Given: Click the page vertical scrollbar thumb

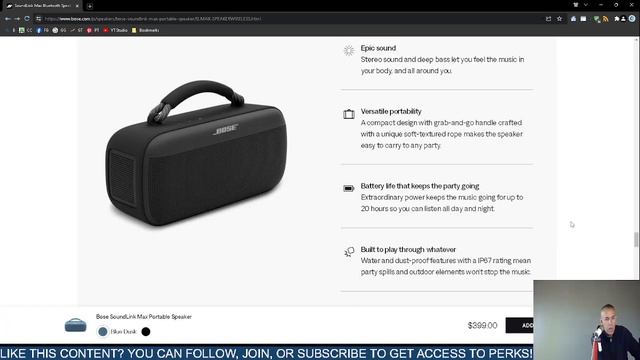Looking at the screenshot, I should pos(636,239).
